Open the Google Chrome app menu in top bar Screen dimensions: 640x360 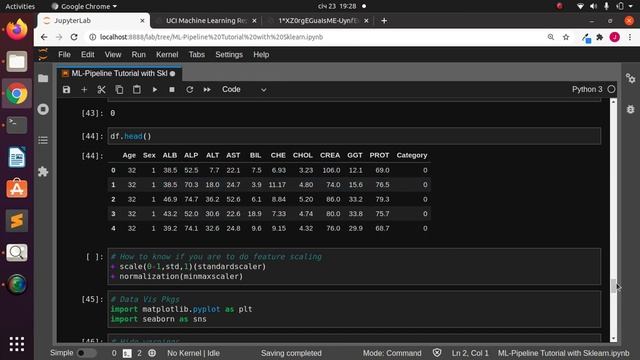click(x=84, y=6)
